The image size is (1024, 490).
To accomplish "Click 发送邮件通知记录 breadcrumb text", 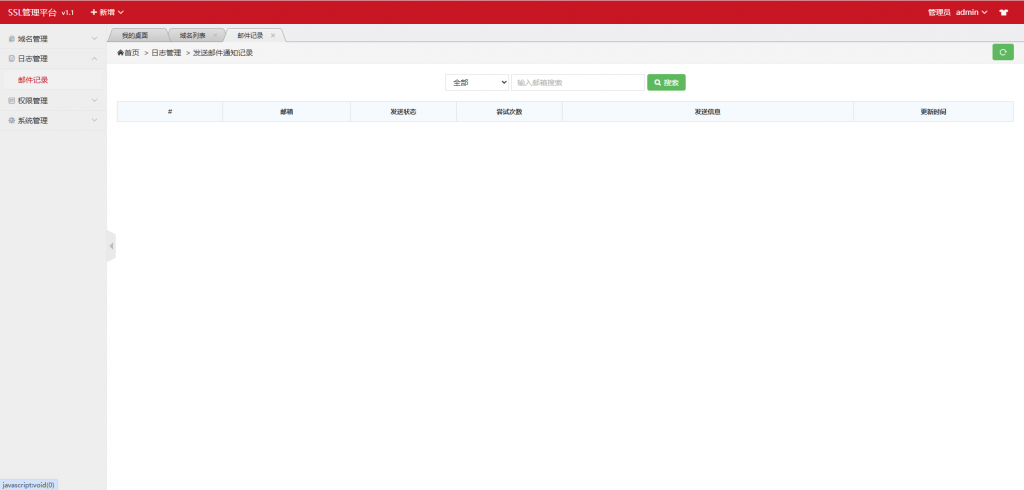I will (223, 53).
